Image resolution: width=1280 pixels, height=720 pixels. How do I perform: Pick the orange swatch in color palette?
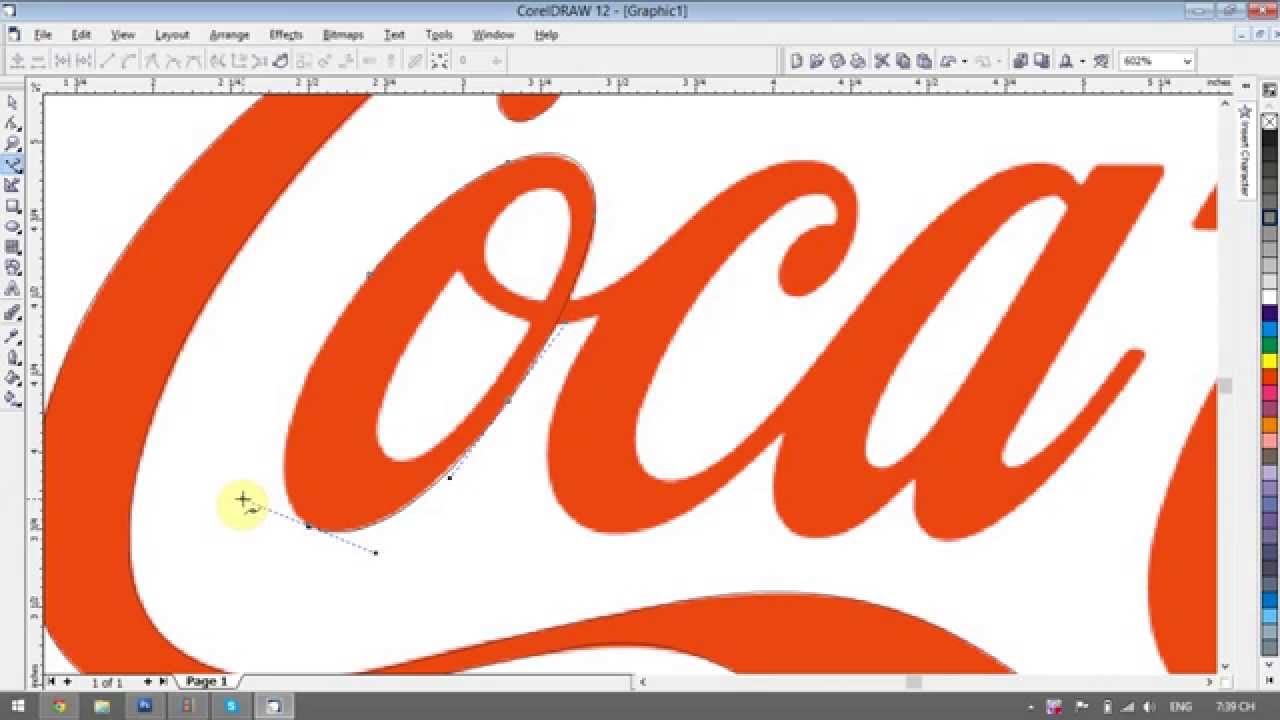pyautogui.click(x=1270, y=425)
